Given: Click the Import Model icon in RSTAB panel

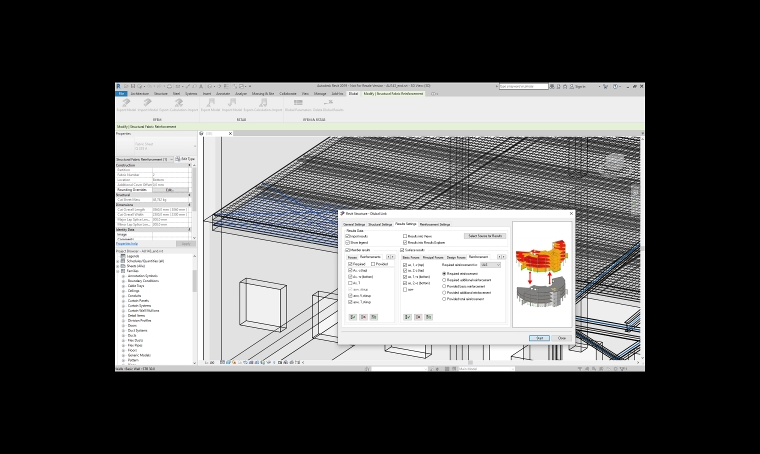Looking at the screenshot, I should coord(232,104).
